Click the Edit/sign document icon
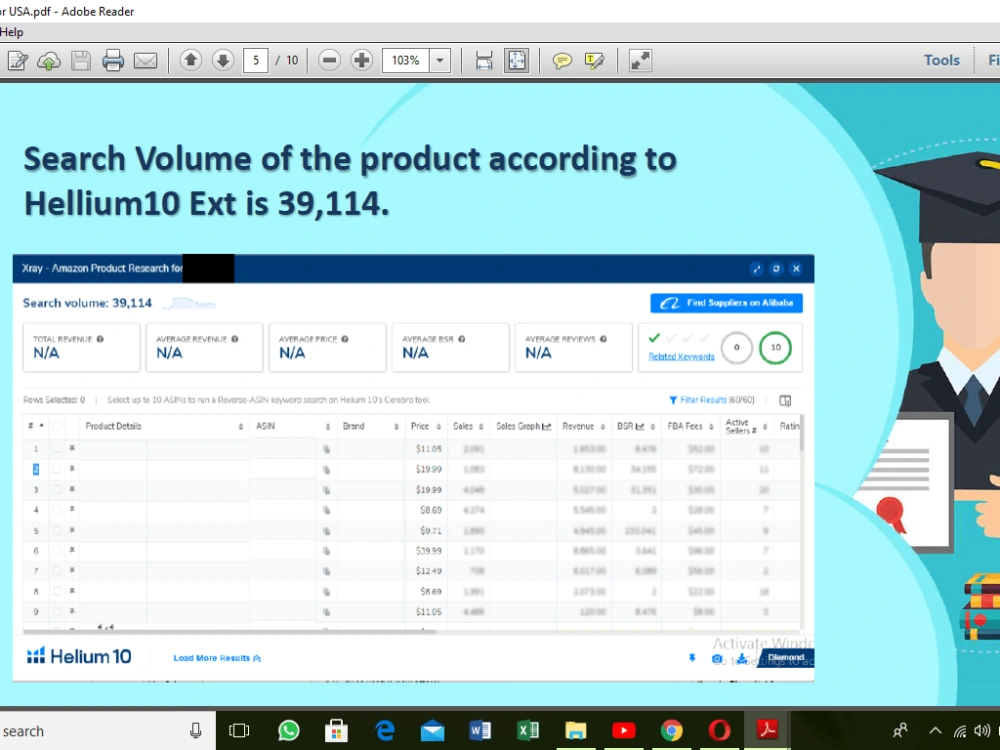Viewport: 1000px width, 750px height. coord(17,61)
